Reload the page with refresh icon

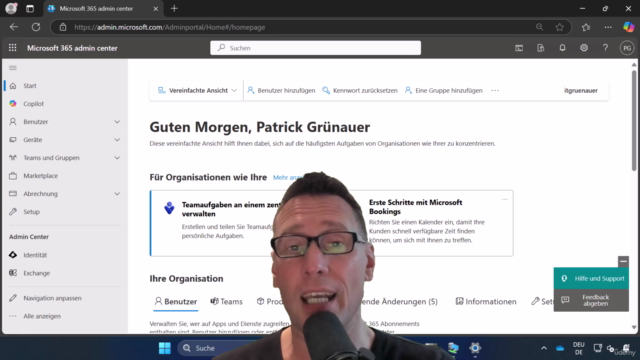36,27
